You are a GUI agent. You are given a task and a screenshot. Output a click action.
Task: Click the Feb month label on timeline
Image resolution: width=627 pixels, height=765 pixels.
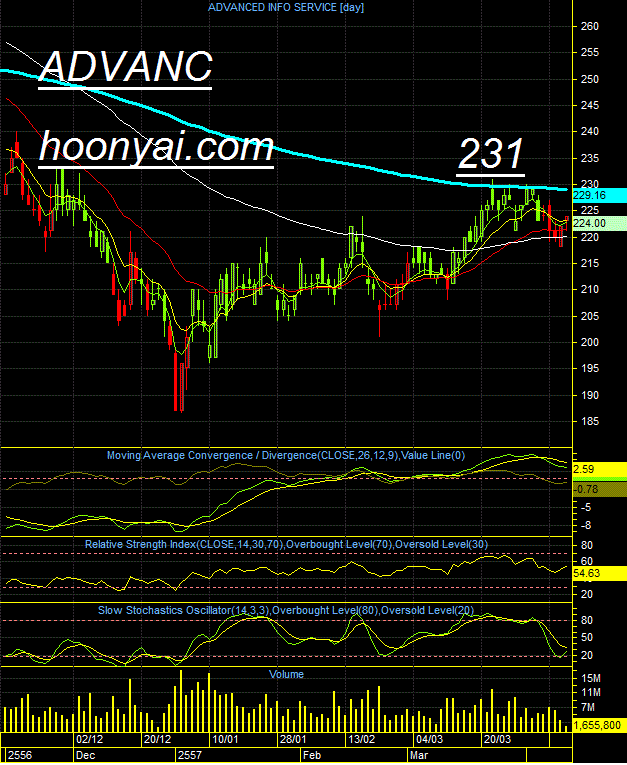click(x=312, y=755)
